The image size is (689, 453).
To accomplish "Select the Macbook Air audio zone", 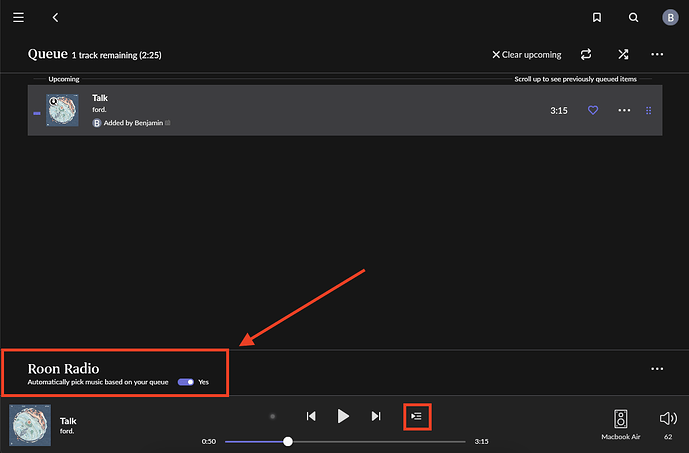I will click(x=620, y=424).
